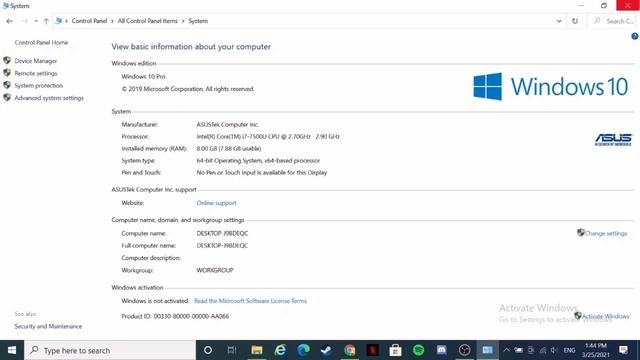Click the ASUS logo image

(x=613, y=140)
